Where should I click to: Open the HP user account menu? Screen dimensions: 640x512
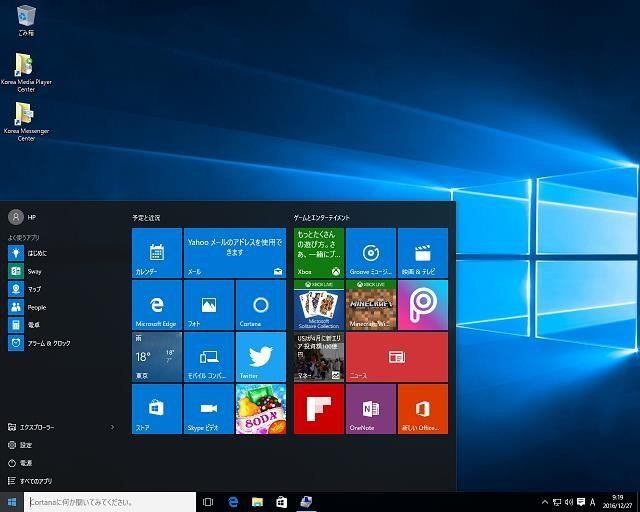point(22,217)
